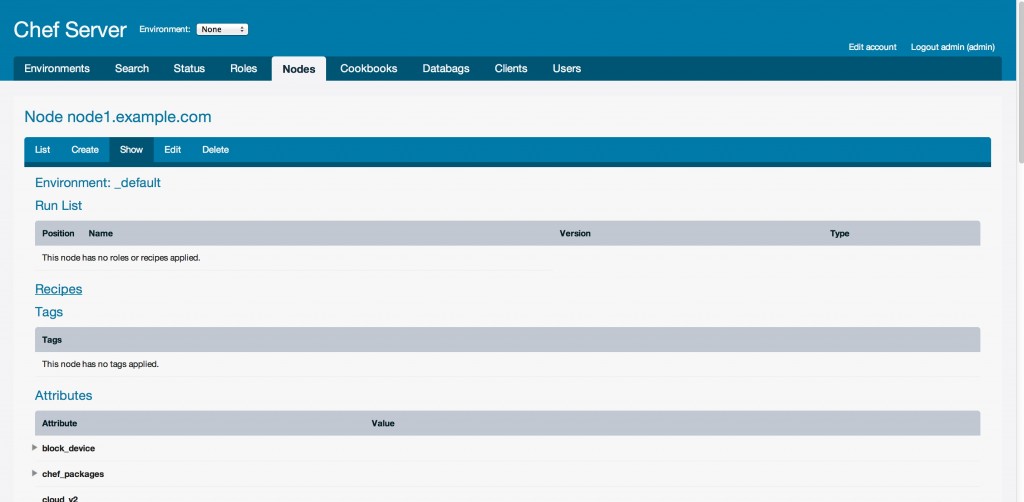1024x502 pixels.
Task: Click Logout admin link
Action: coord(953,47)
